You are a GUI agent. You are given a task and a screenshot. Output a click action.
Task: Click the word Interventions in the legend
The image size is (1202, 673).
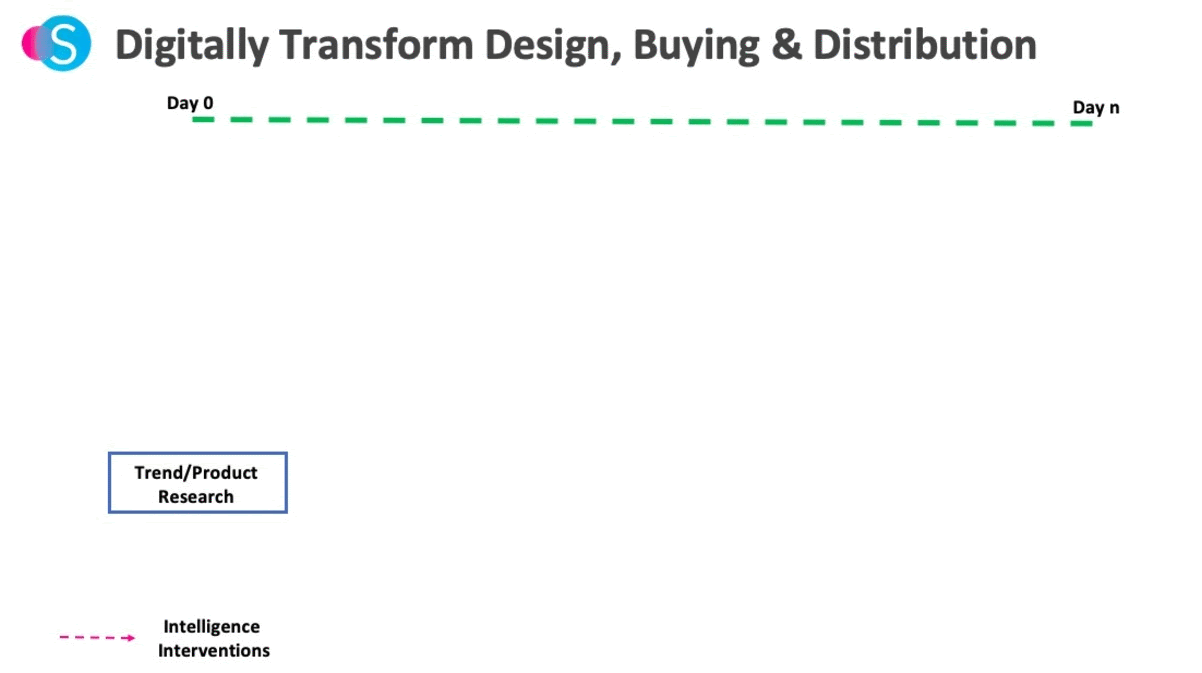point(213,650)
